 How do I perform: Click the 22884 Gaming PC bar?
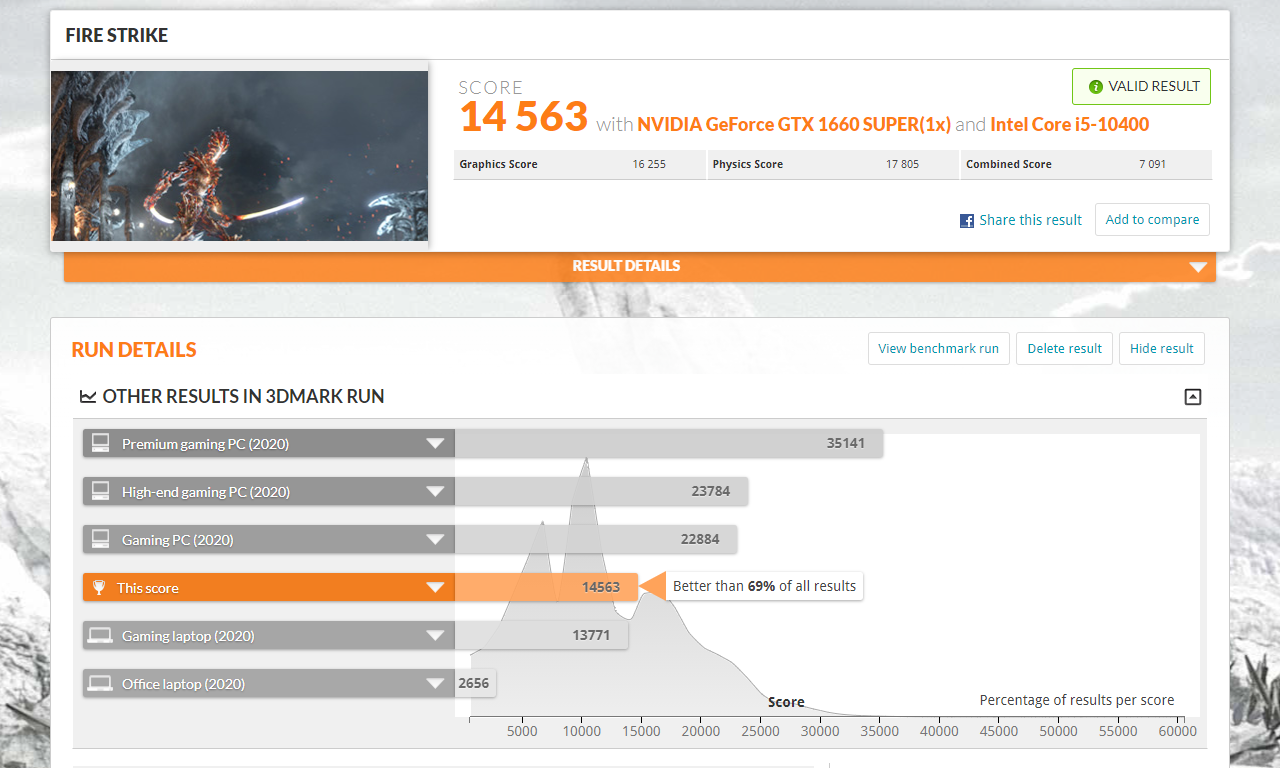pyautogui.click(x=596, y=540)
